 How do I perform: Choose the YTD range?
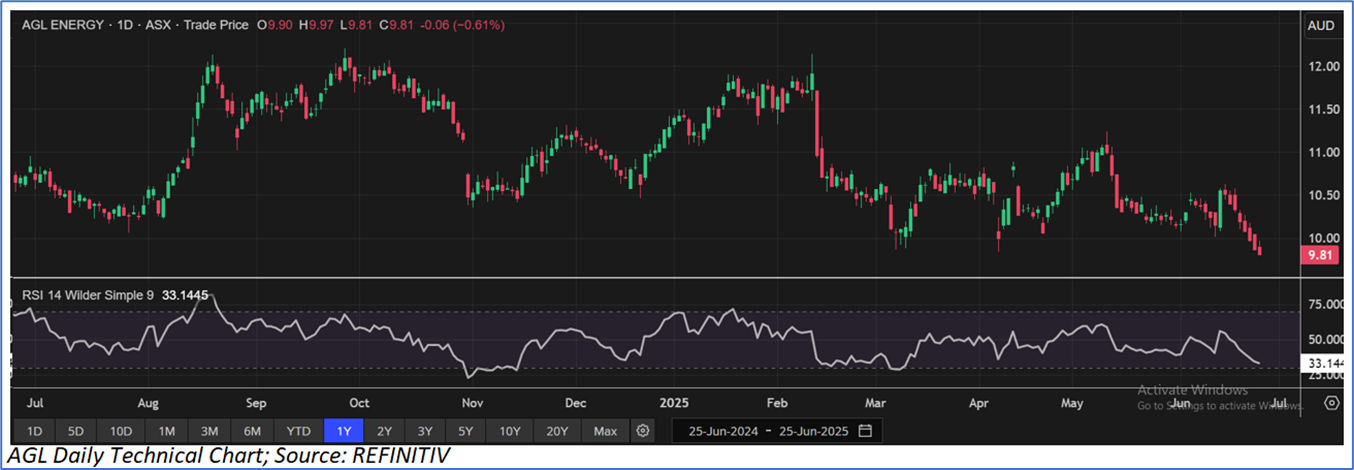click(298, 431)
